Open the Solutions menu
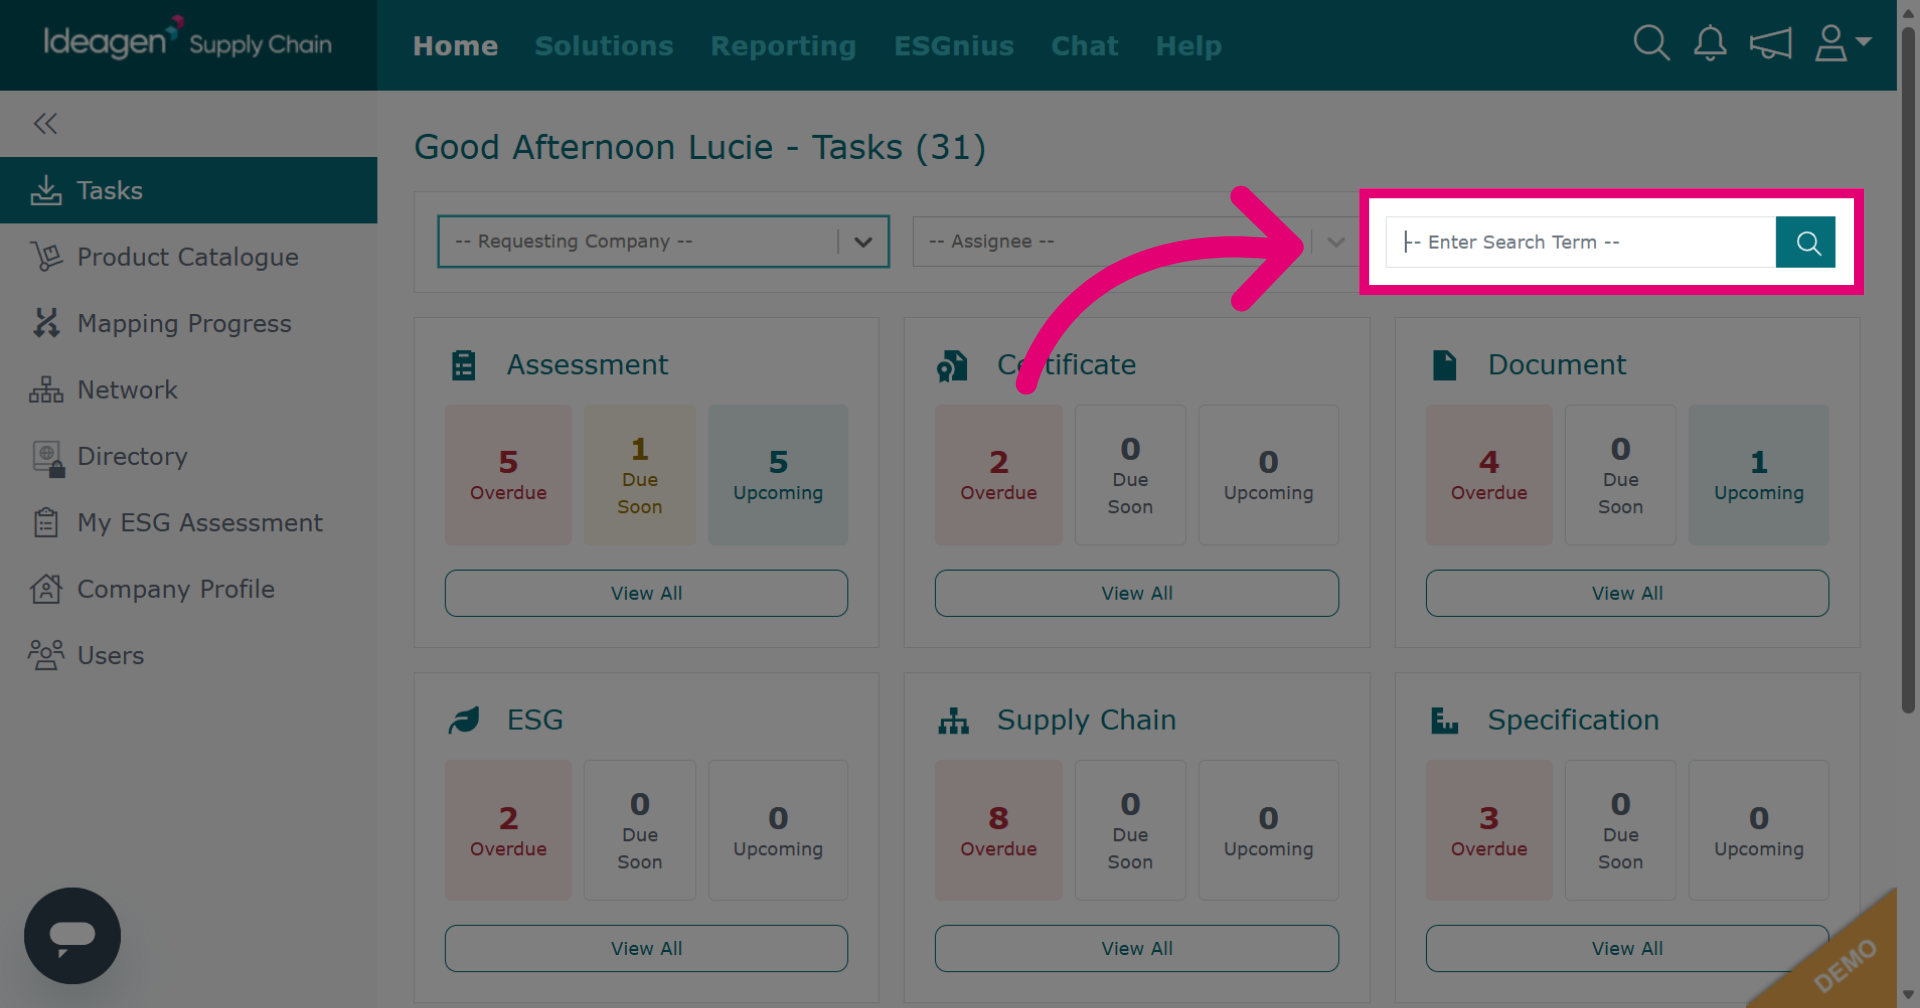This screenshot has height=1008, width=1920. click(x=604, y=46)
